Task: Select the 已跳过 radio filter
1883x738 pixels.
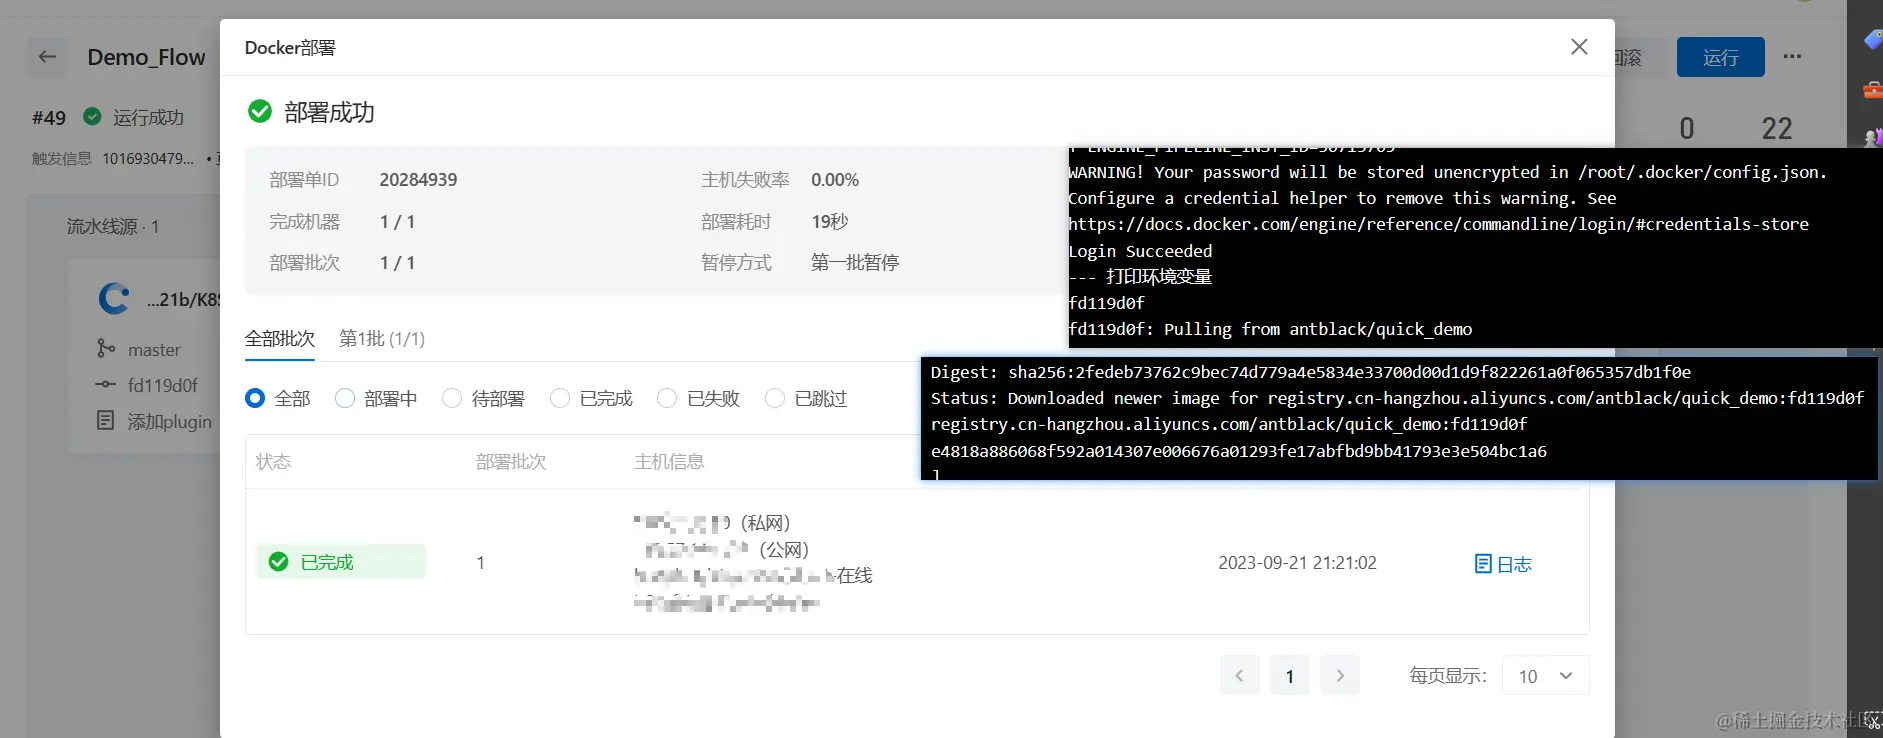Action: [x=775, y=398]
